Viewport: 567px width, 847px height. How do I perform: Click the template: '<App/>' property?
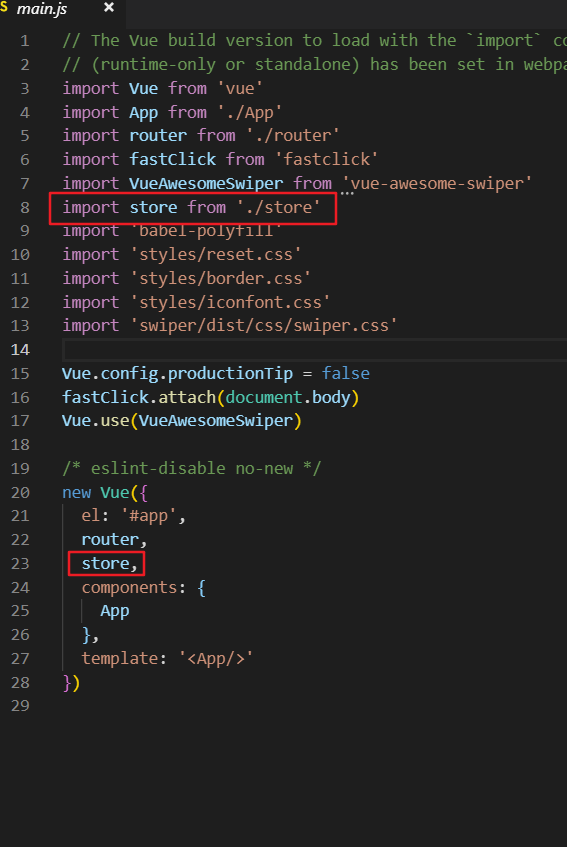coord(167,658)
